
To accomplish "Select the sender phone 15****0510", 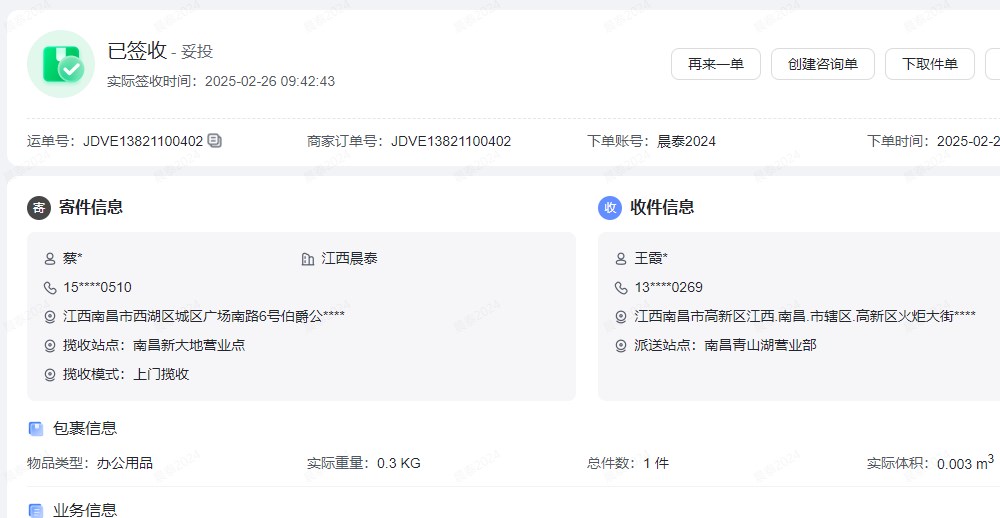I will coord(98,288).
